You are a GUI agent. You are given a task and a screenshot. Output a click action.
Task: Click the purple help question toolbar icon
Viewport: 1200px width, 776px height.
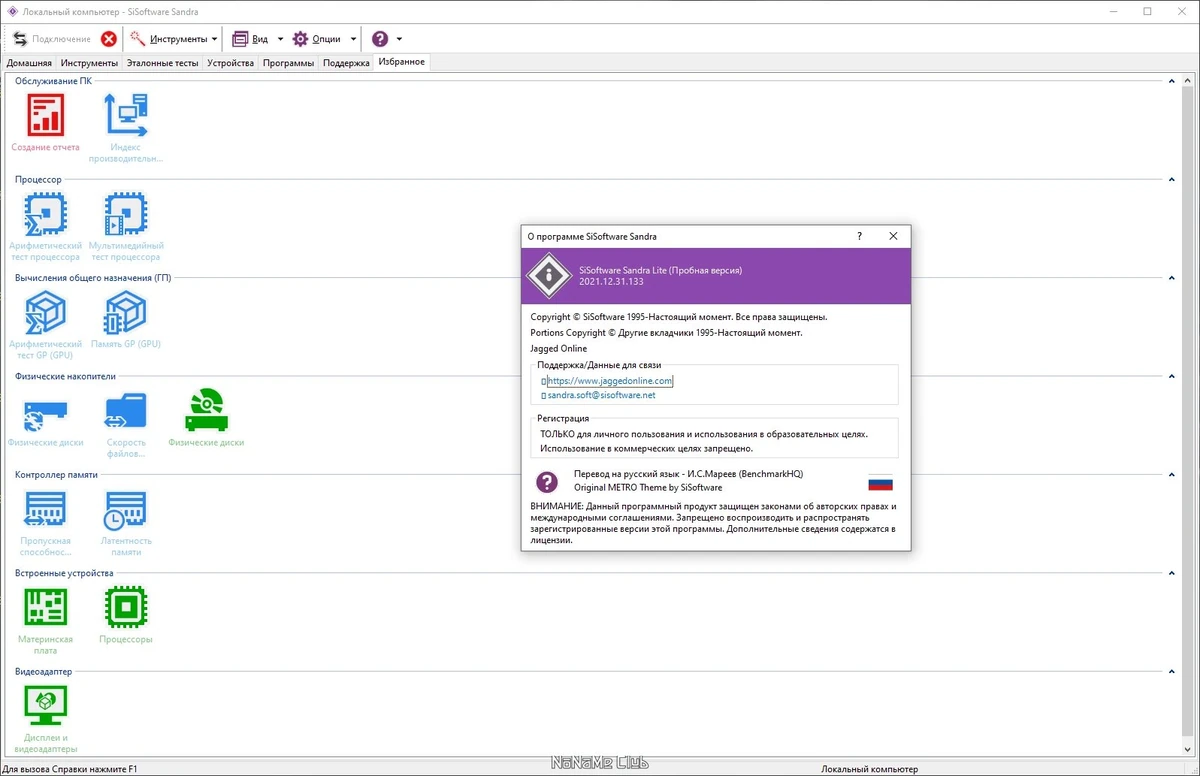(380, 39)
